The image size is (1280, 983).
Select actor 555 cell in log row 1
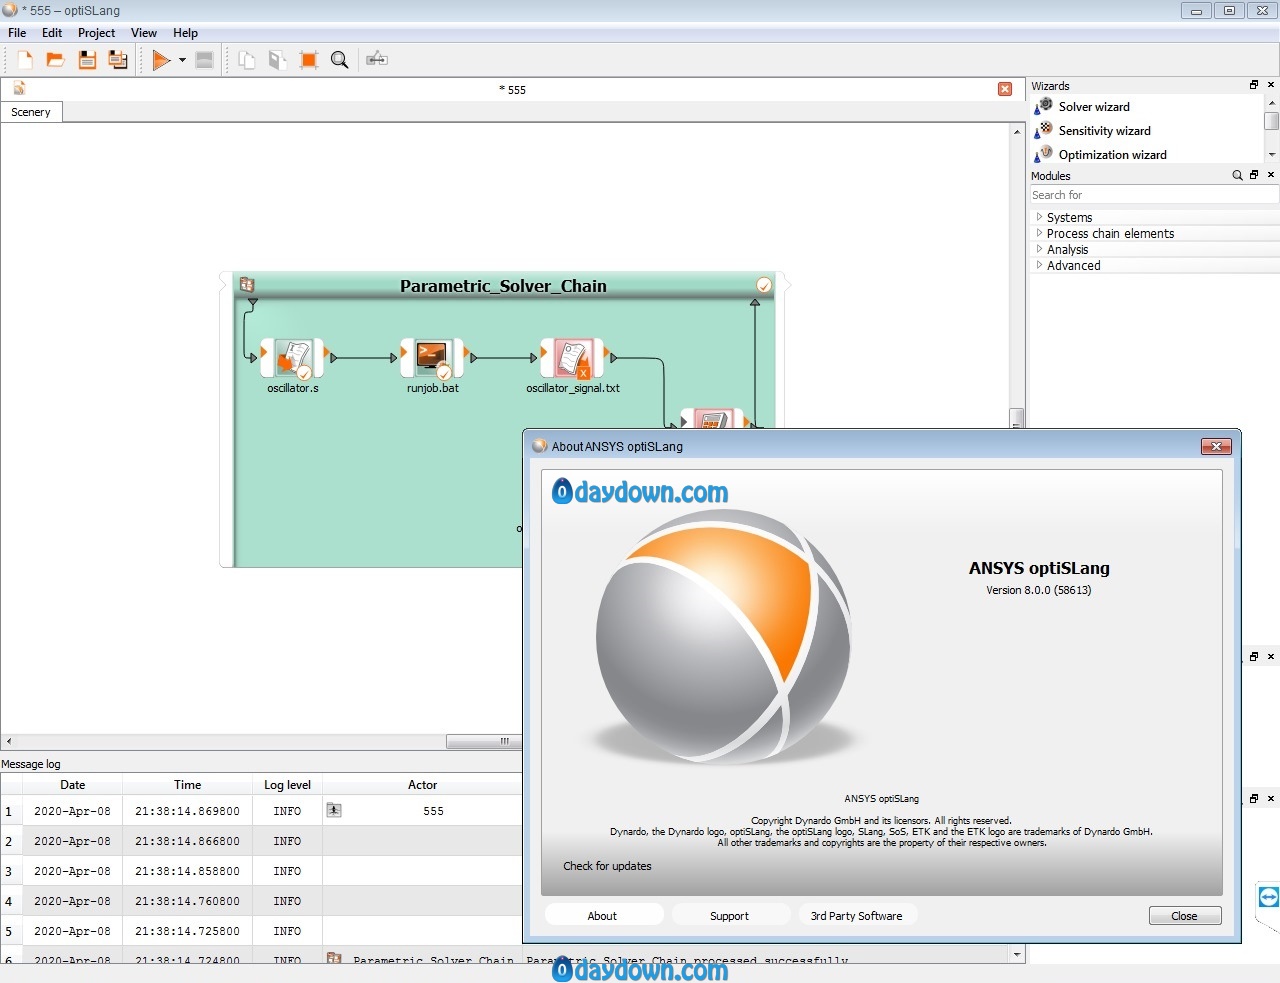pos(433,811)
